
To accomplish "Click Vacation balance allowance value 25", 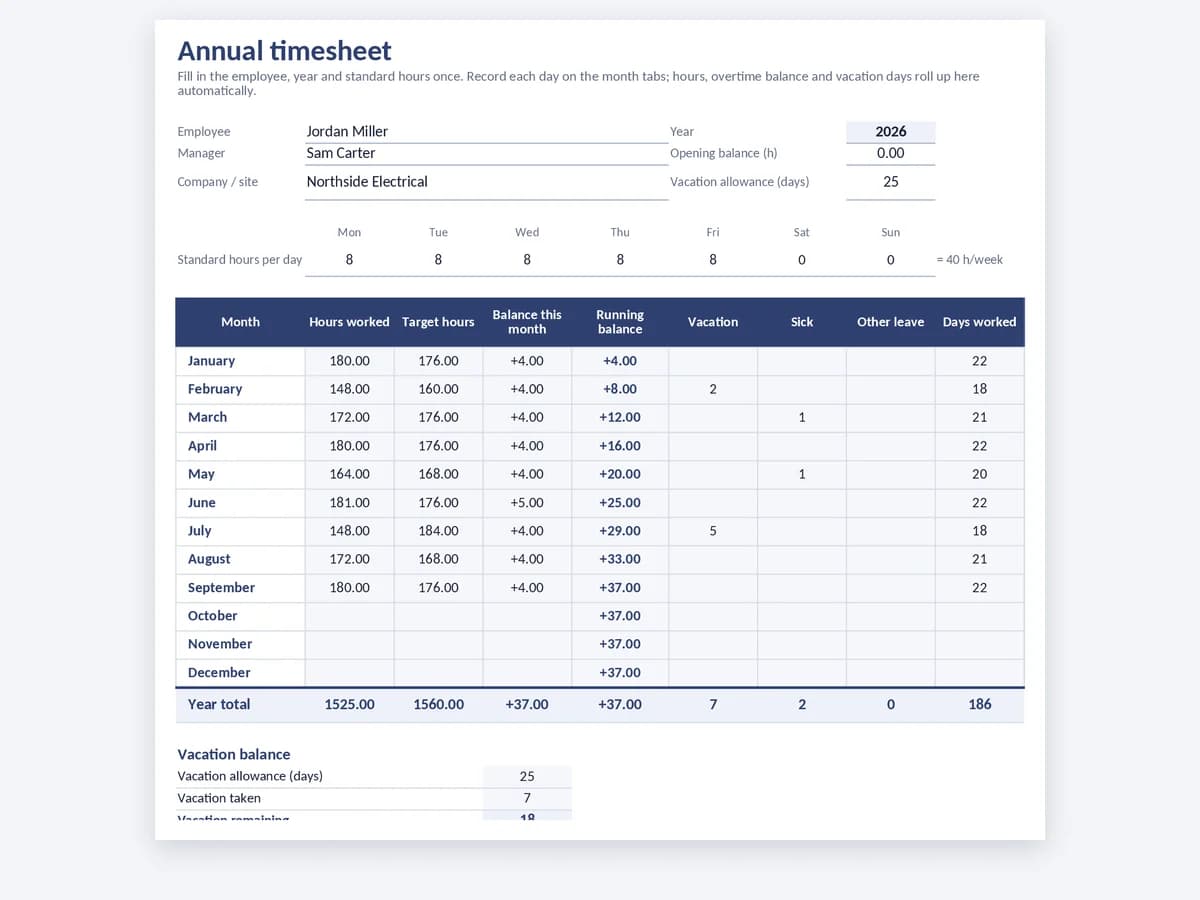I will (527, 776).
